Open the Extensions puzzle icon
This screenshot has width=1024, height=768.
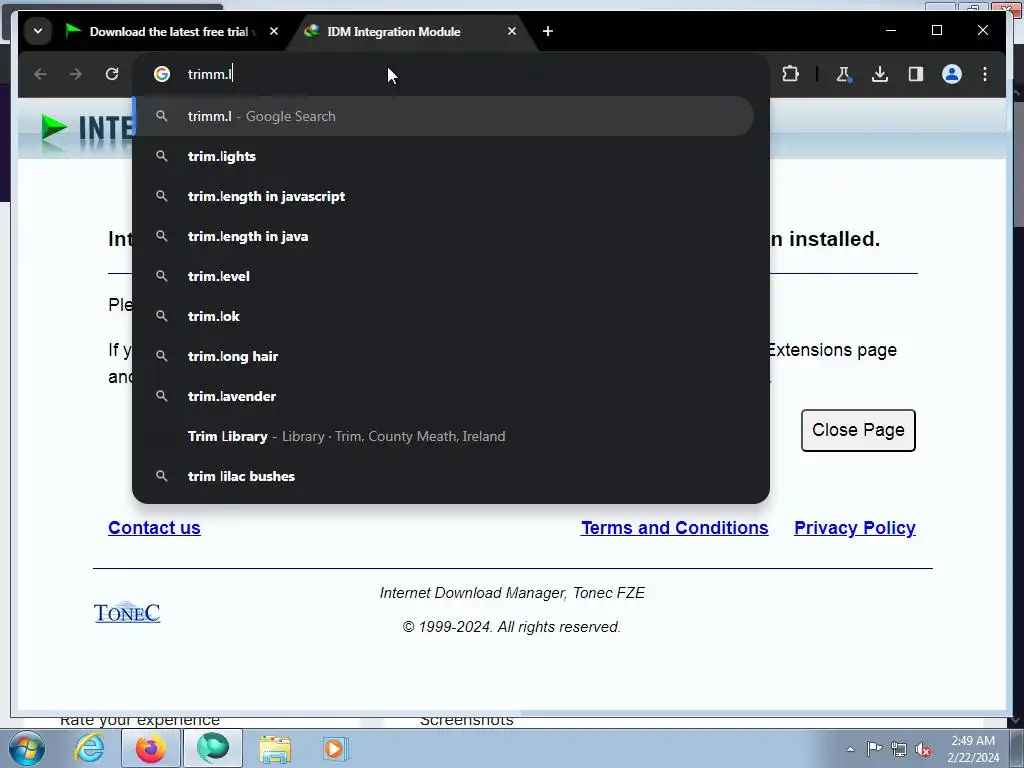[791, 74]
